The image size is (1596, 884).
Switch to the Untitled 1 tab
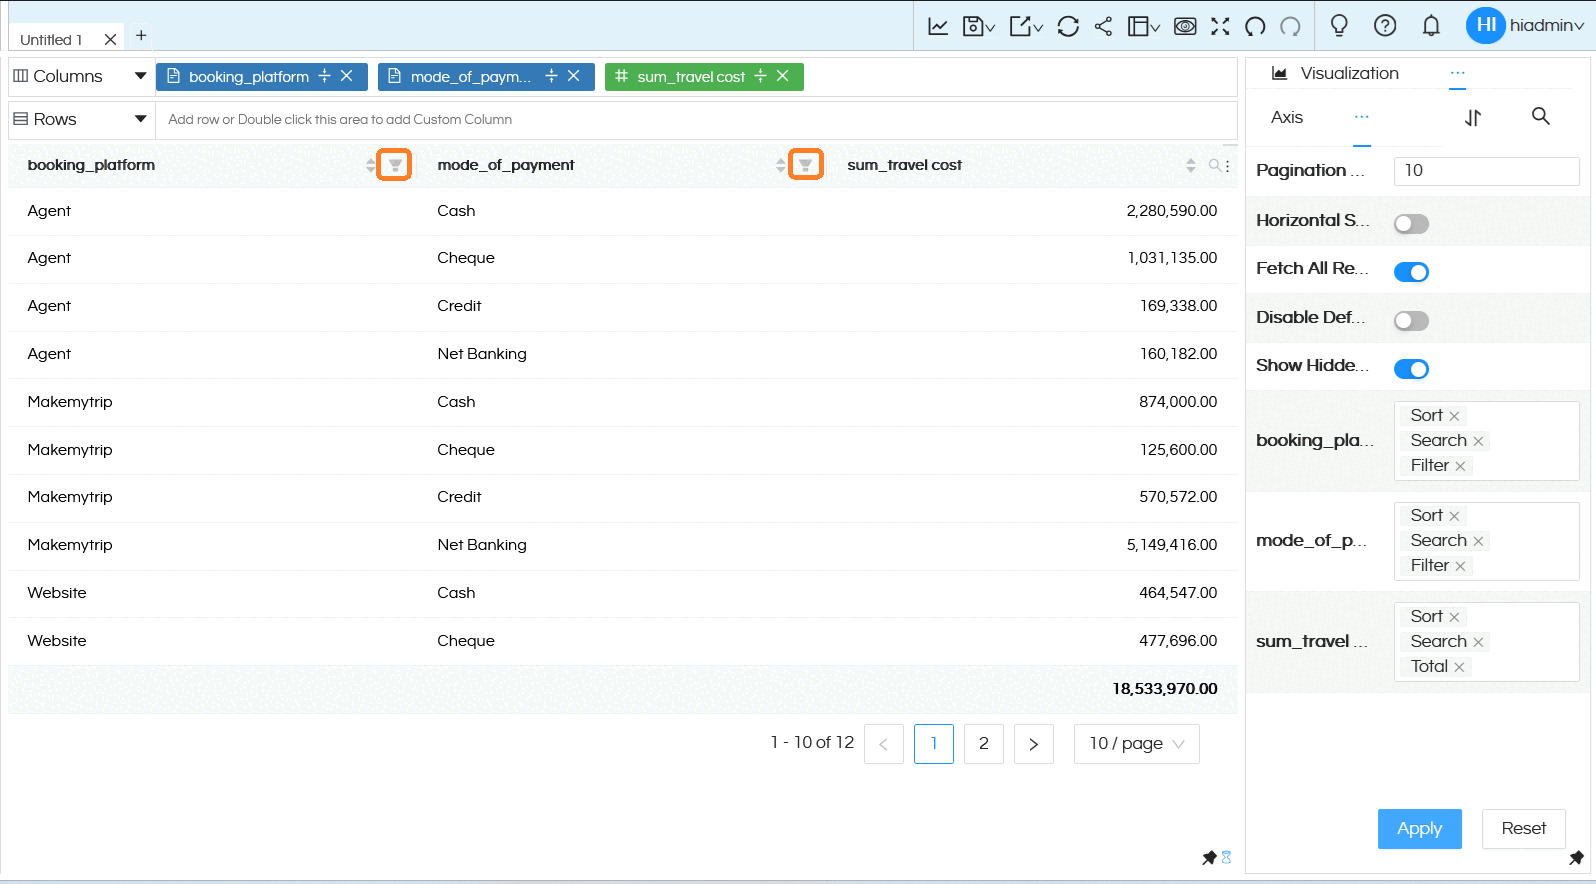[51, 40]
